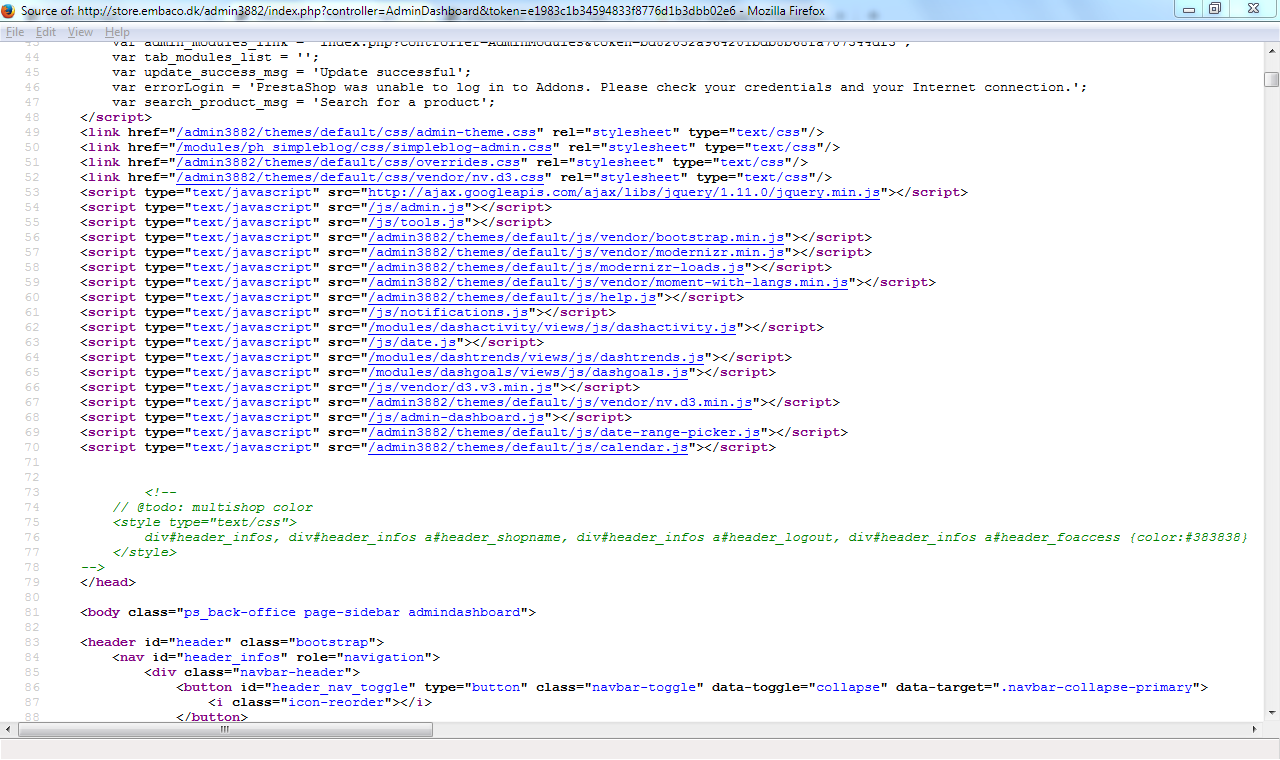
Task: Click the /js/admin.js script link
Action: click(x=416, y=207)
